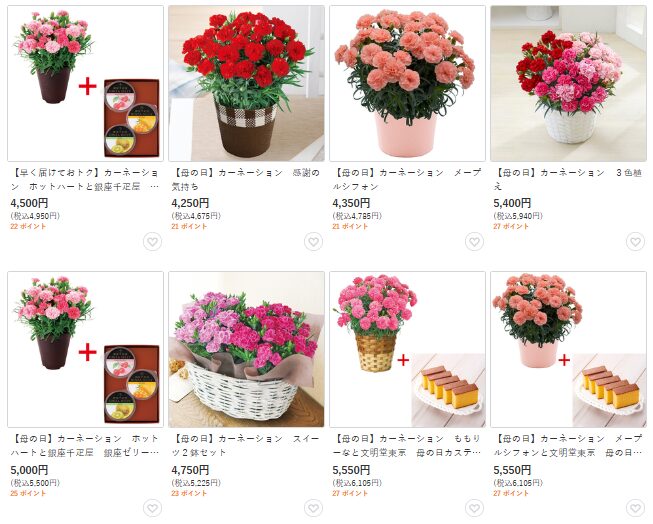Image resolution: width=653 pixels, height=524 pixels.
Task: Open the 早く届けておトク carnation set image
Action: point(85,83)
